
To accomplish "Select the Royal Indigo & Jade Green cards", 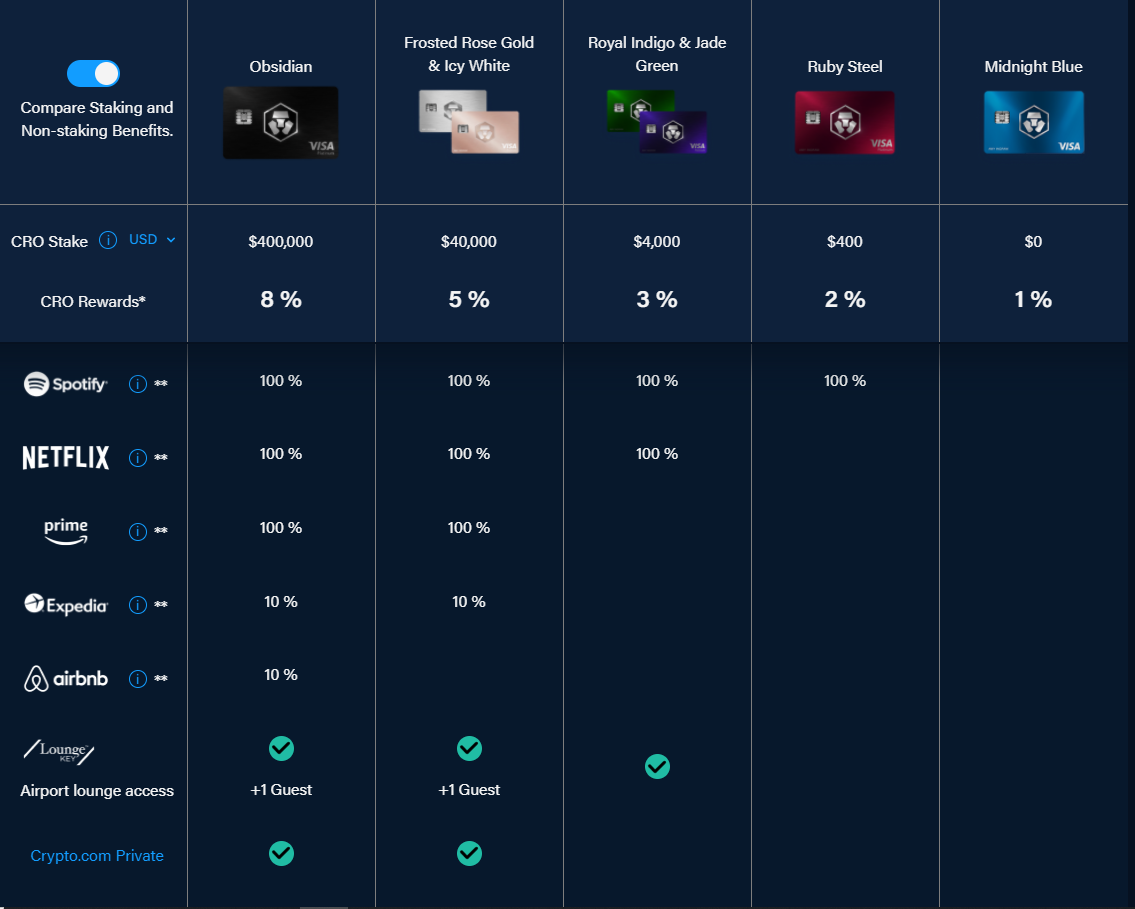I will click(657, 122).
